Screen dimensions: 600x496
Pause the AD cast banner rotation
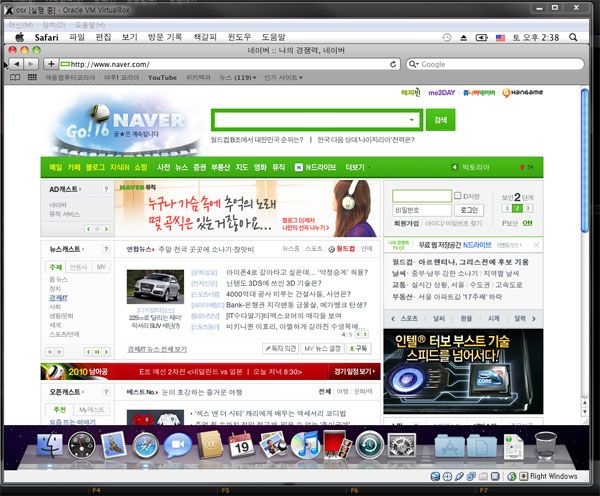97,229
